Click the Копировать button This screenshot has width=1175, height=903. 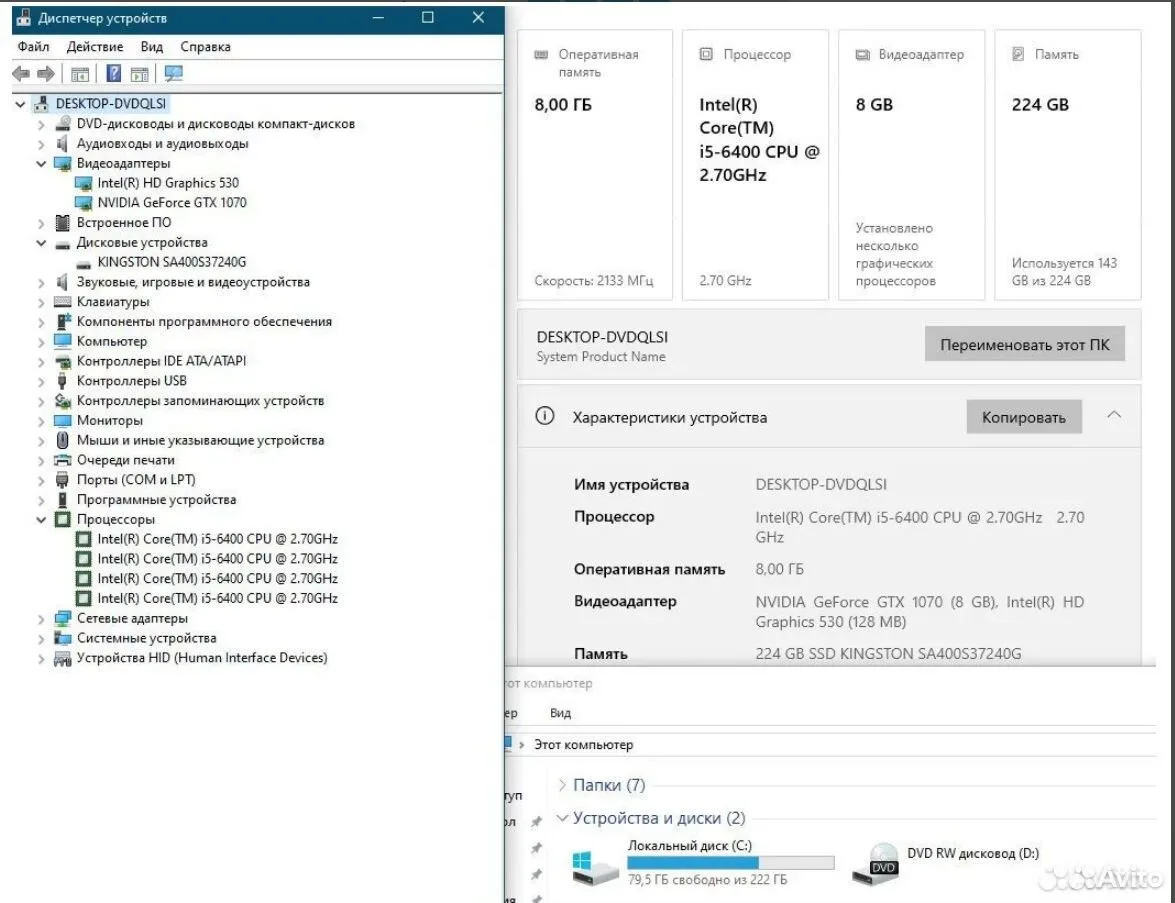tap(1024, 417)
